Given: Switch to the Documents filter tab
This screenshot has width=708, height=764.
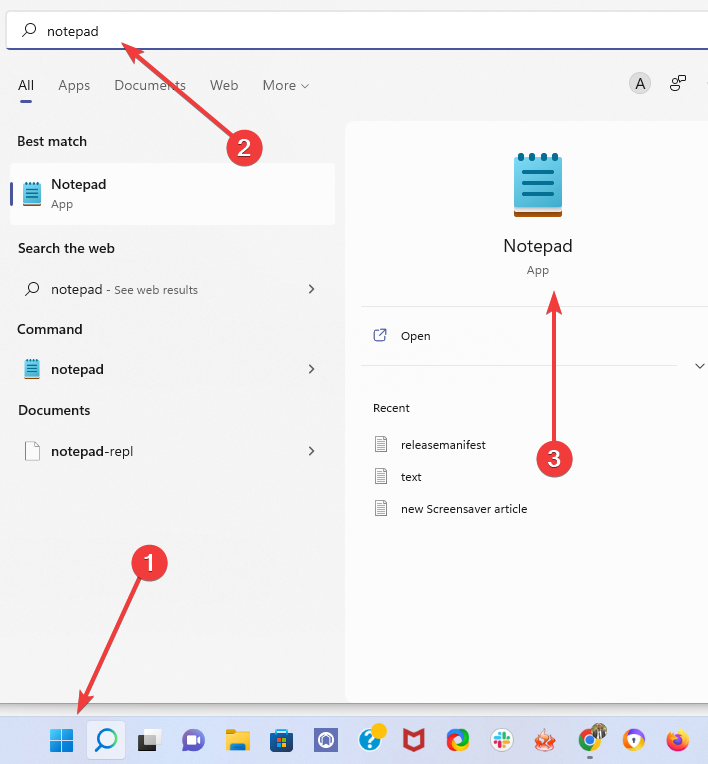Looking at the screenshot, I should pos(150,85).
